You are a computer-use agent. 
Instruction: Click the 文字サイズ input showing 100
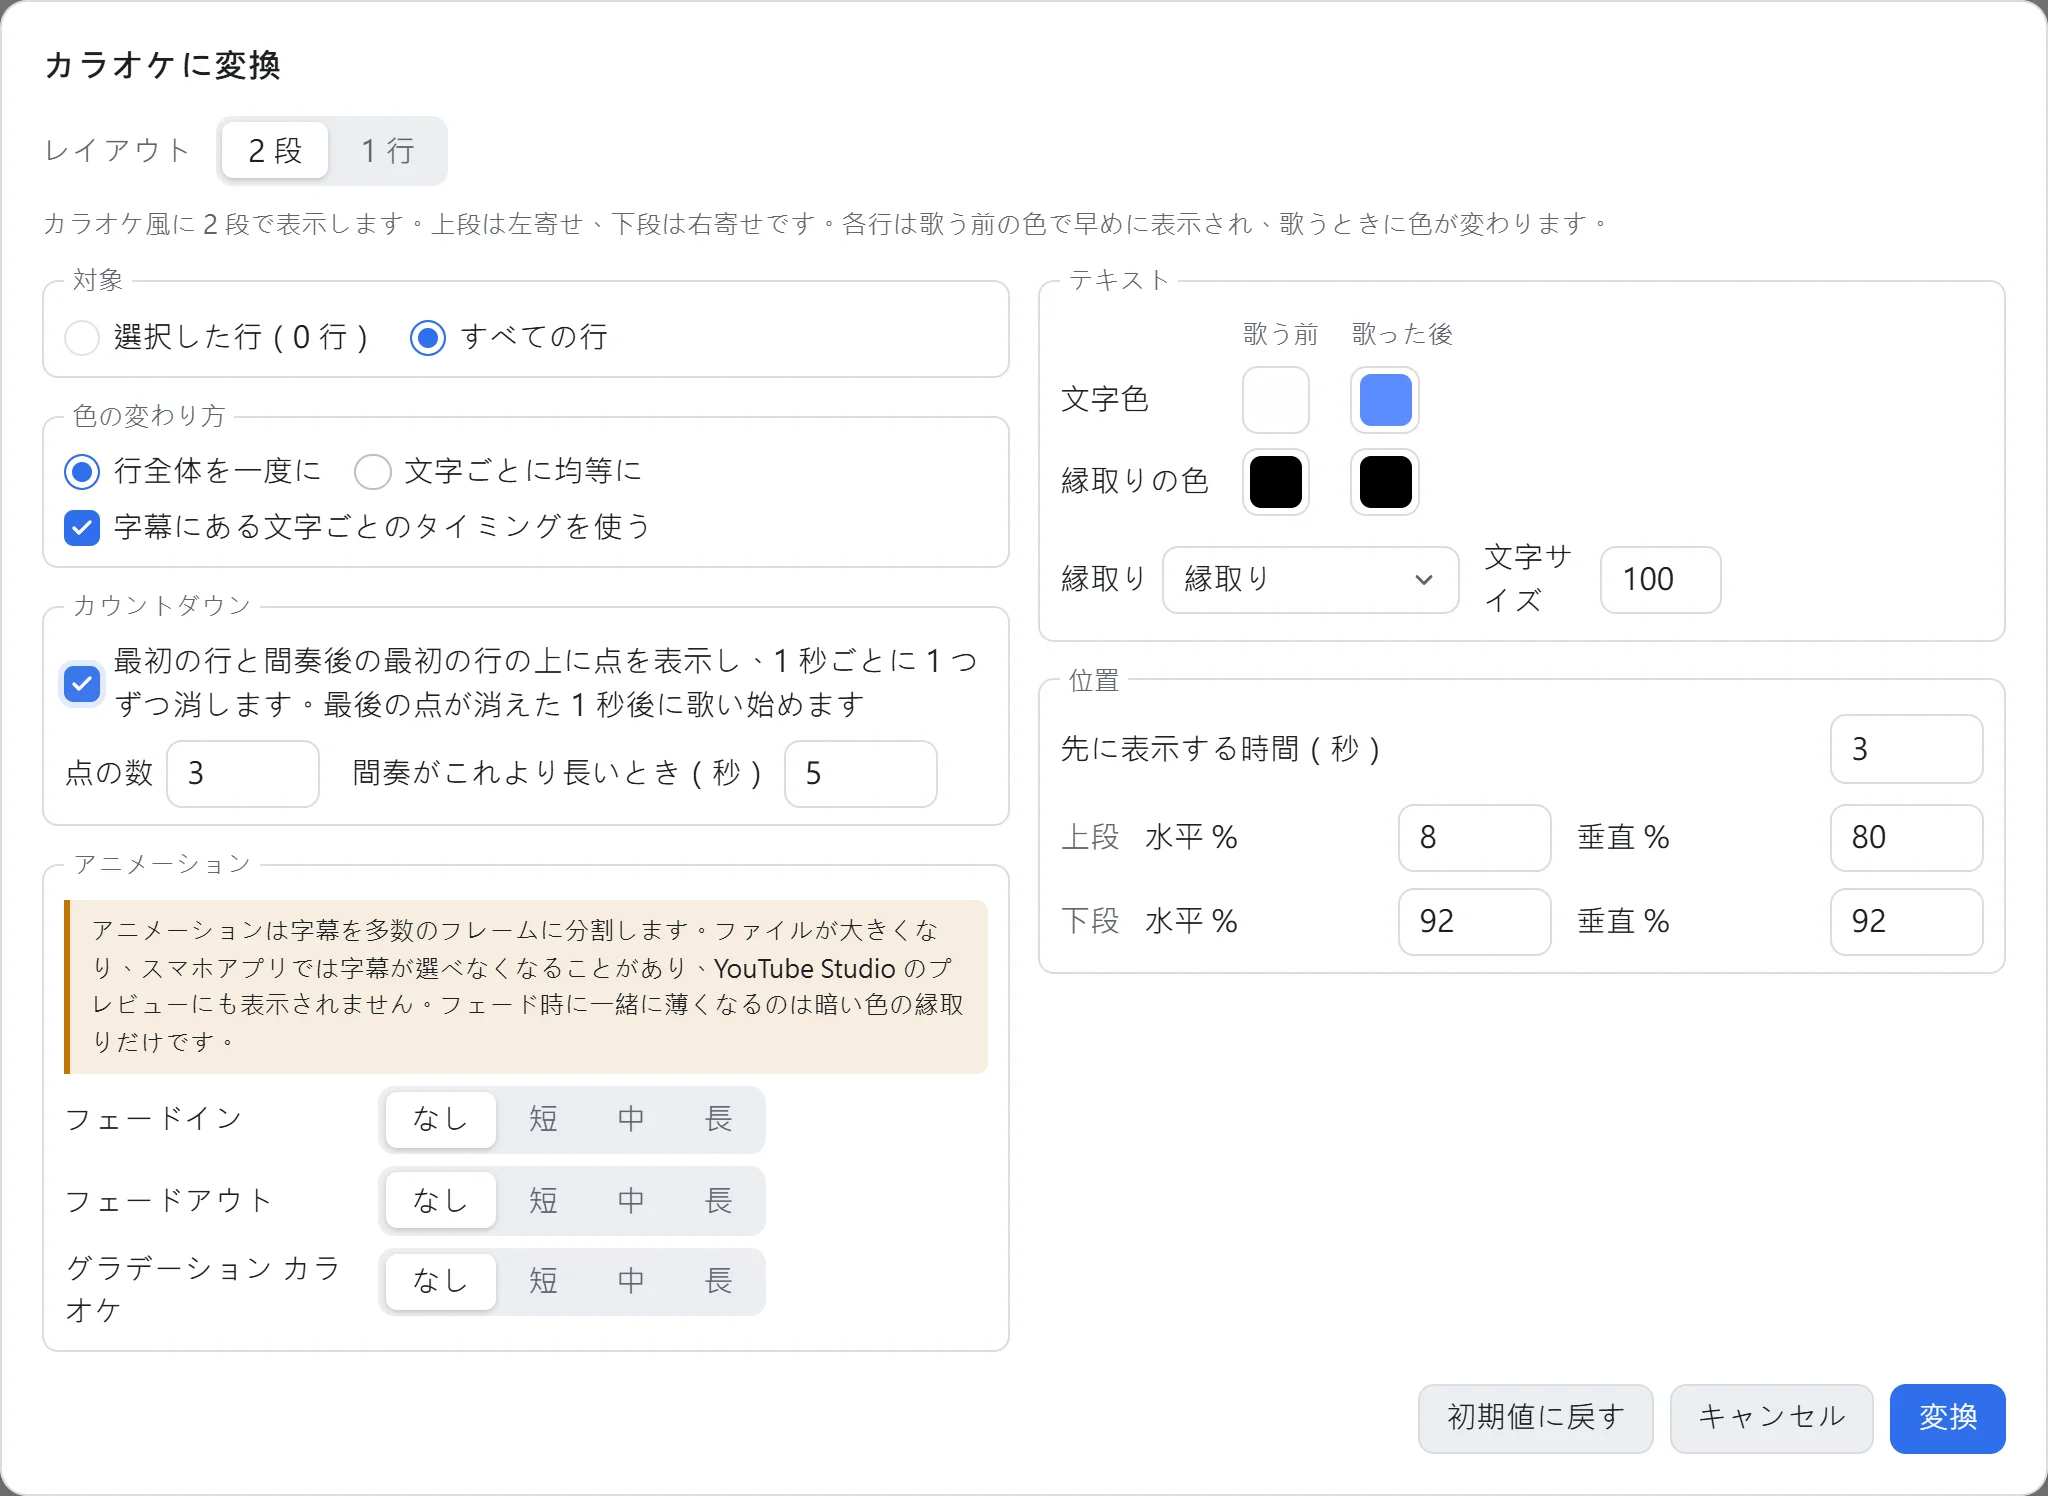(x=1660, y=580)
